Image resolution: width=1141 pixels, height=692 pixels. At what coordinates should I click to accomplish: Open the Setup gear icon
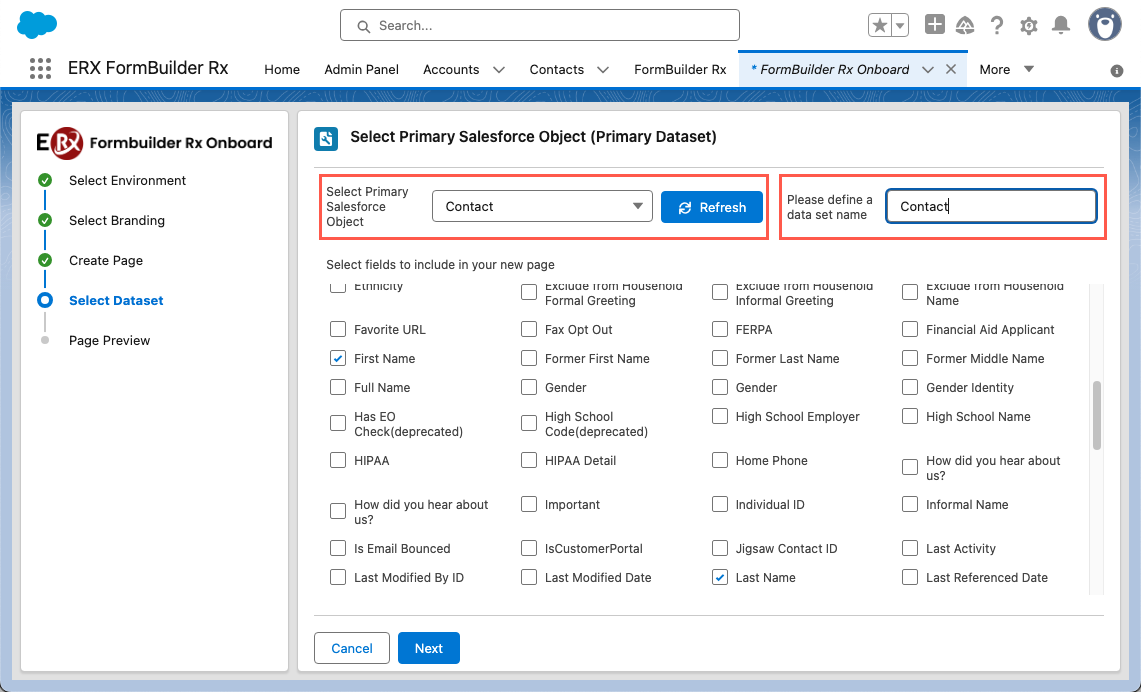(1029, 26)
